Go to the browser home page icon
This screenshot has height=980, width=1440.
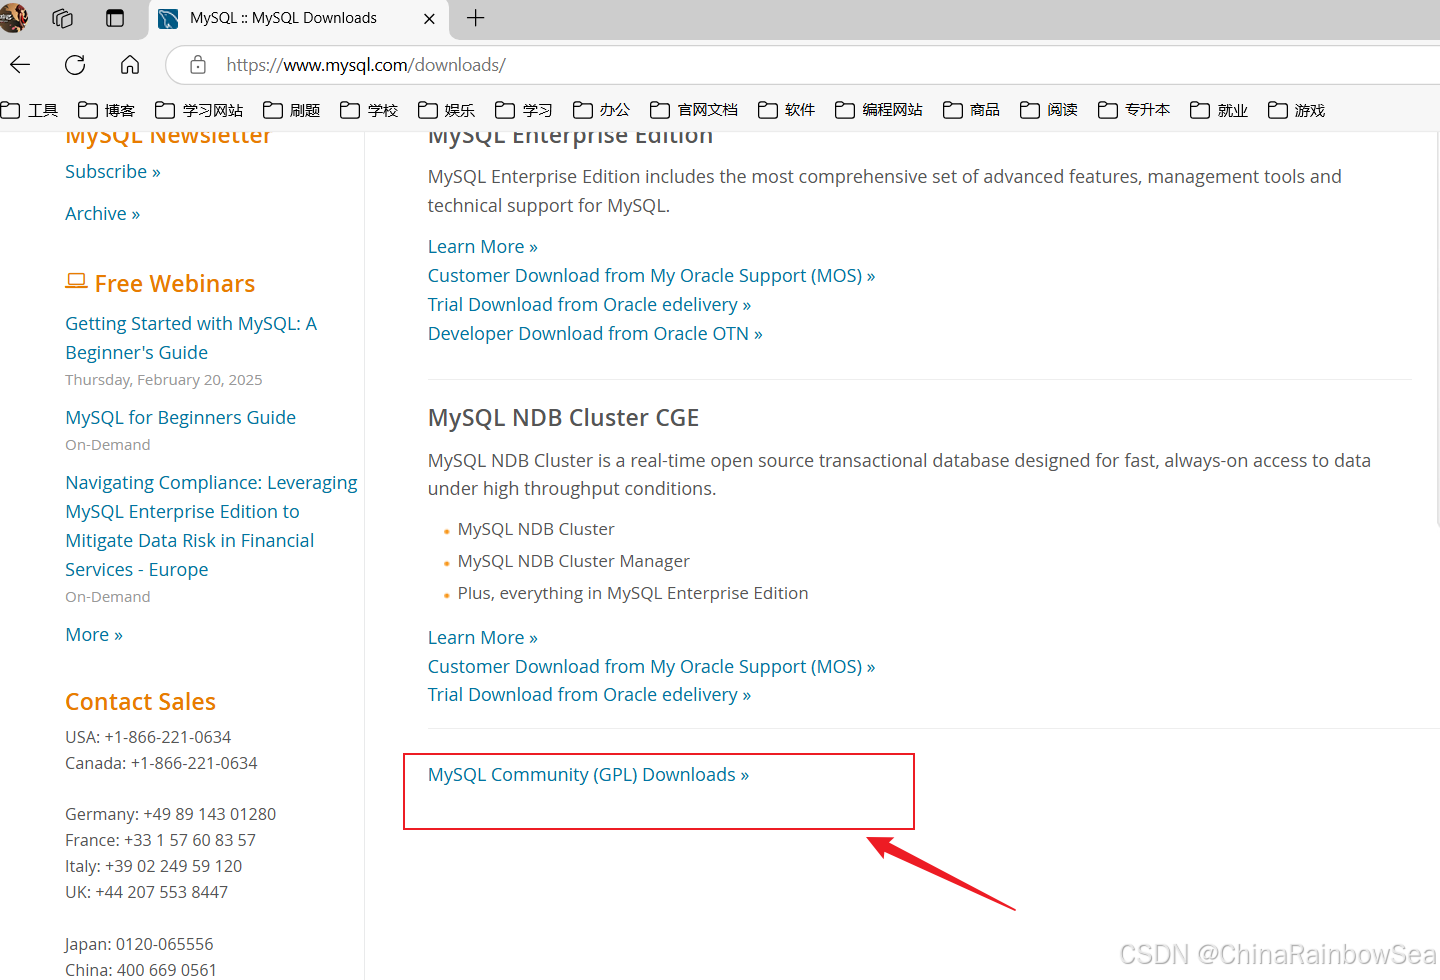click(130, 65)
